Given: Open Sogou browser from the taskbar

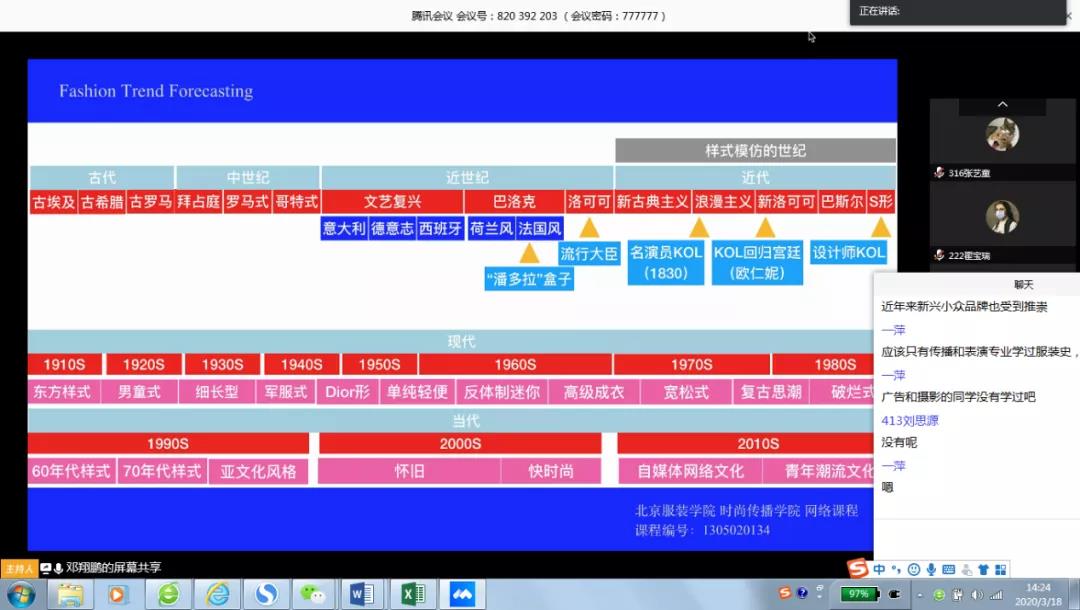Looking at the screenshot, I should coord(266,594).
